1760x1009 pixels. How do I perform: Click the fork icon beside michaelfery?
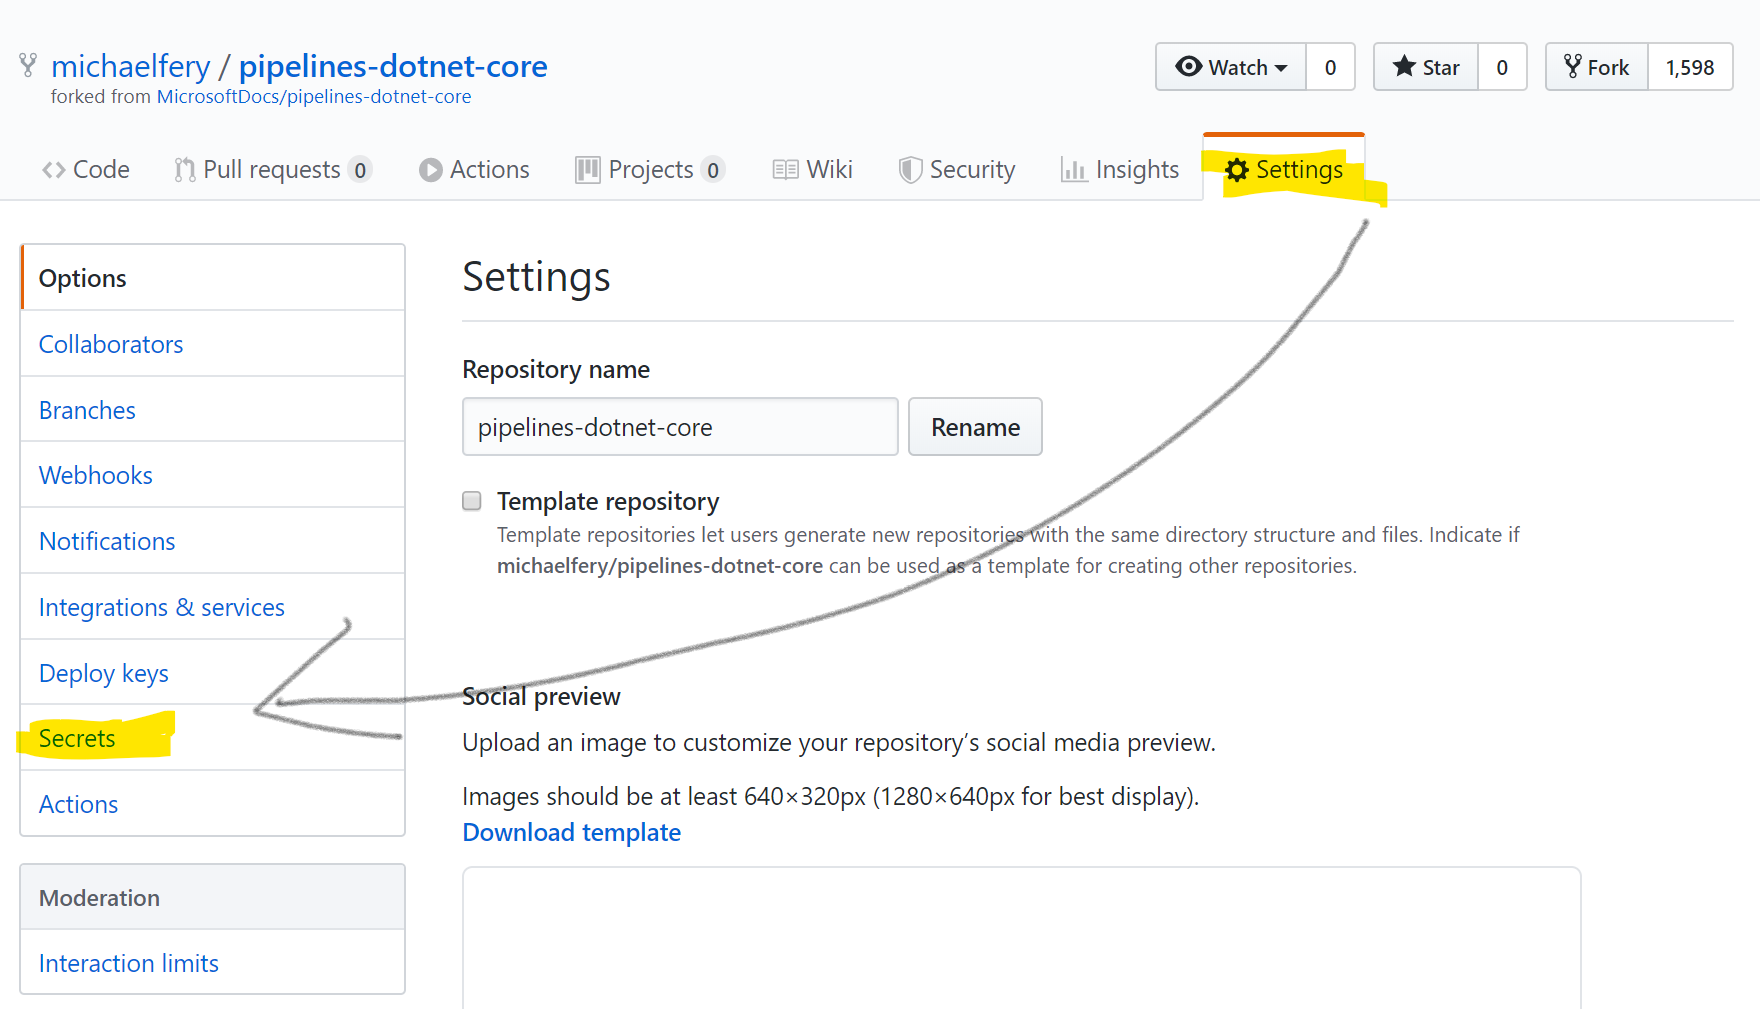pos(28,65)
